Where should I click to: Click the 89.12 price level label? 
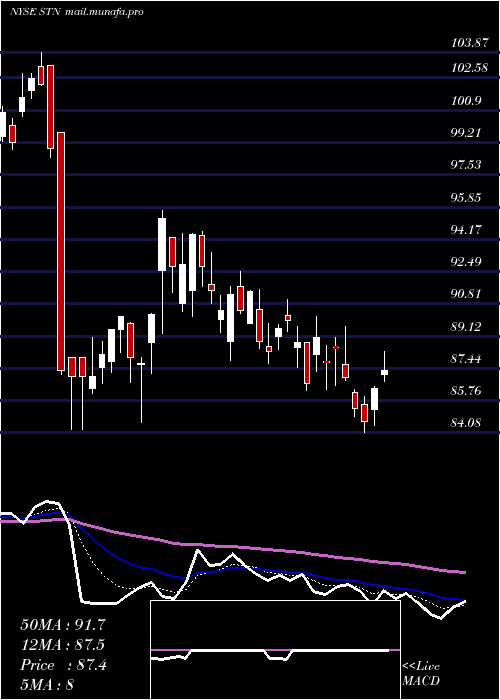pos(467,326)
